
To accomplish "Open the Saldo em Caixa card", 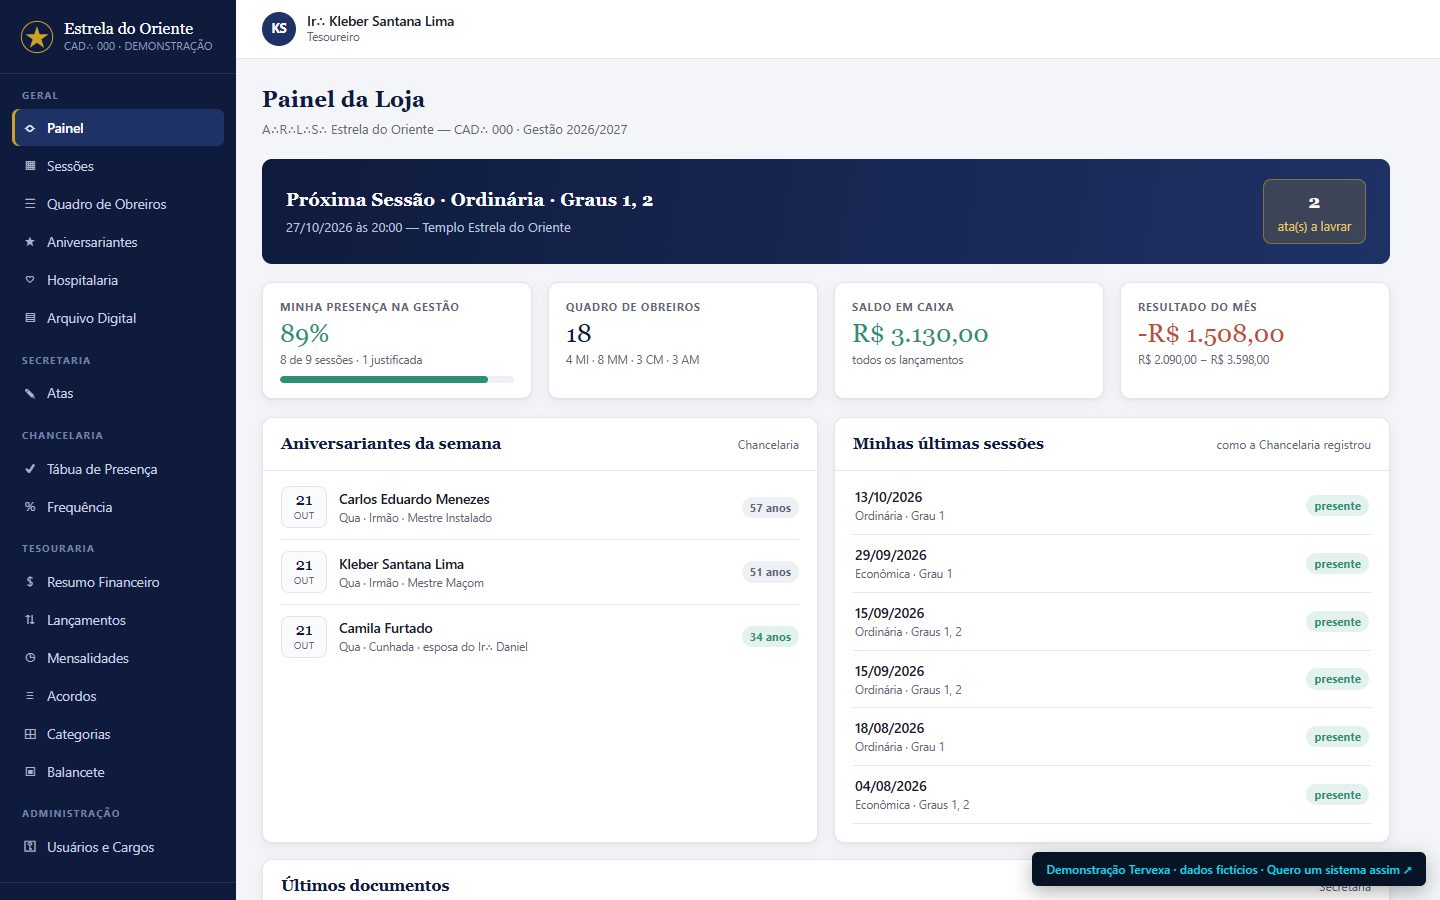I will coord(969,340).
